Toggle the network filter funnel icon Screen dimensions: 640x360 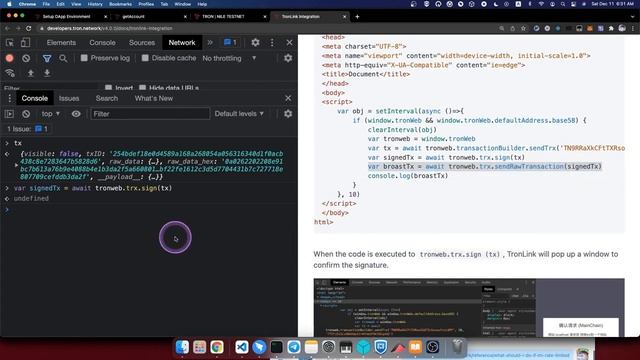pos(47,58)
